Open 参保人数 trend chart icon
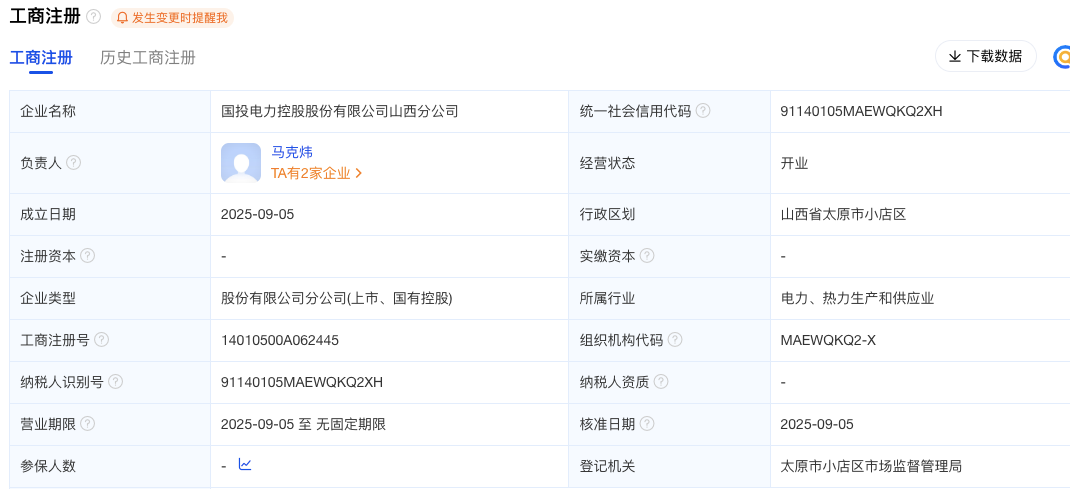The image size is (1070, 489). click(245, 464)
